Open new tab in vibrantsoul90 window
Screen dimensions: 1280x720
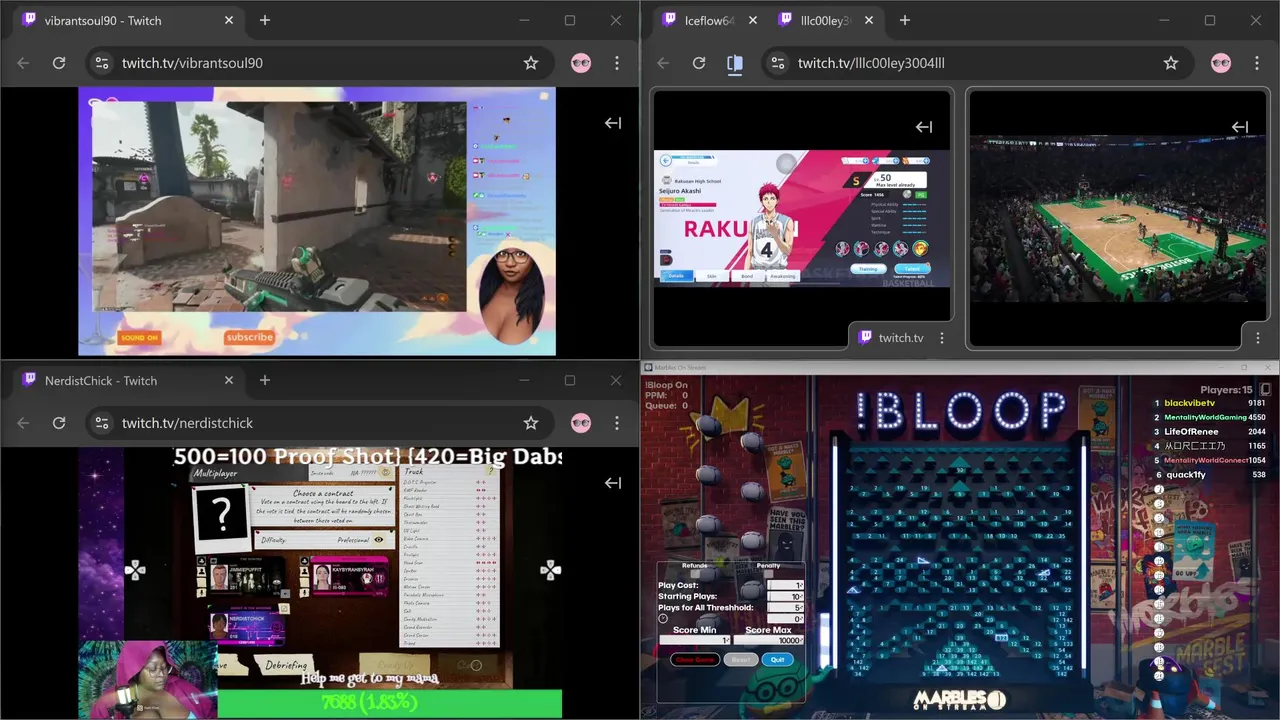(265, 20)
